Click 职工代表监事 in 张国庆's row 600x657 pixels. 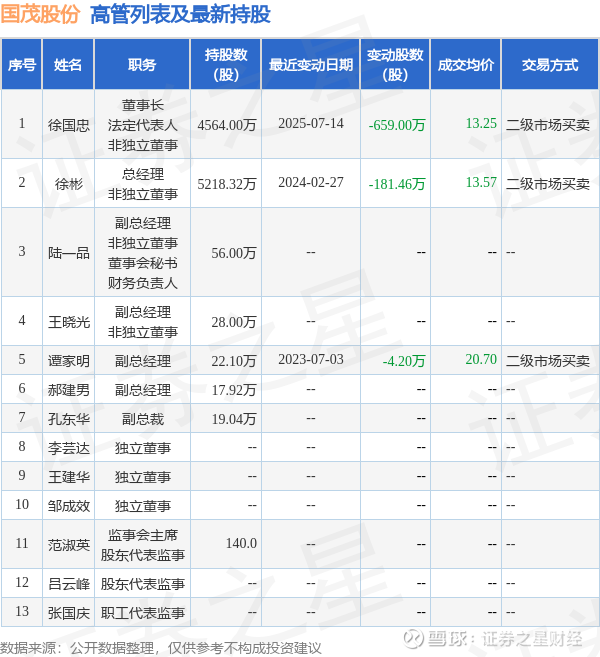[x=142, y=613]
